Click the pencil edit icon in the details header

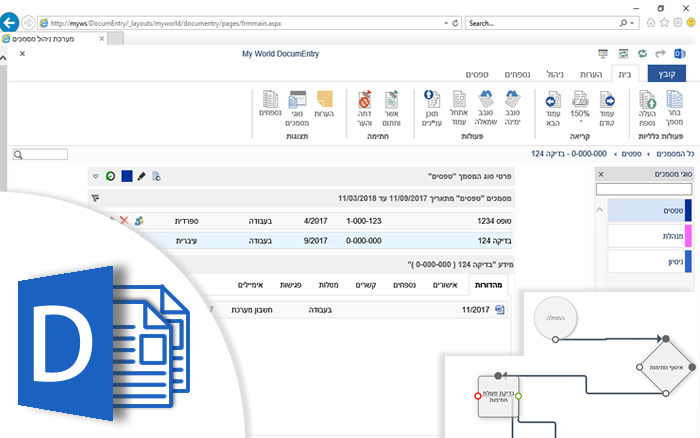click(x=142, y=176)
